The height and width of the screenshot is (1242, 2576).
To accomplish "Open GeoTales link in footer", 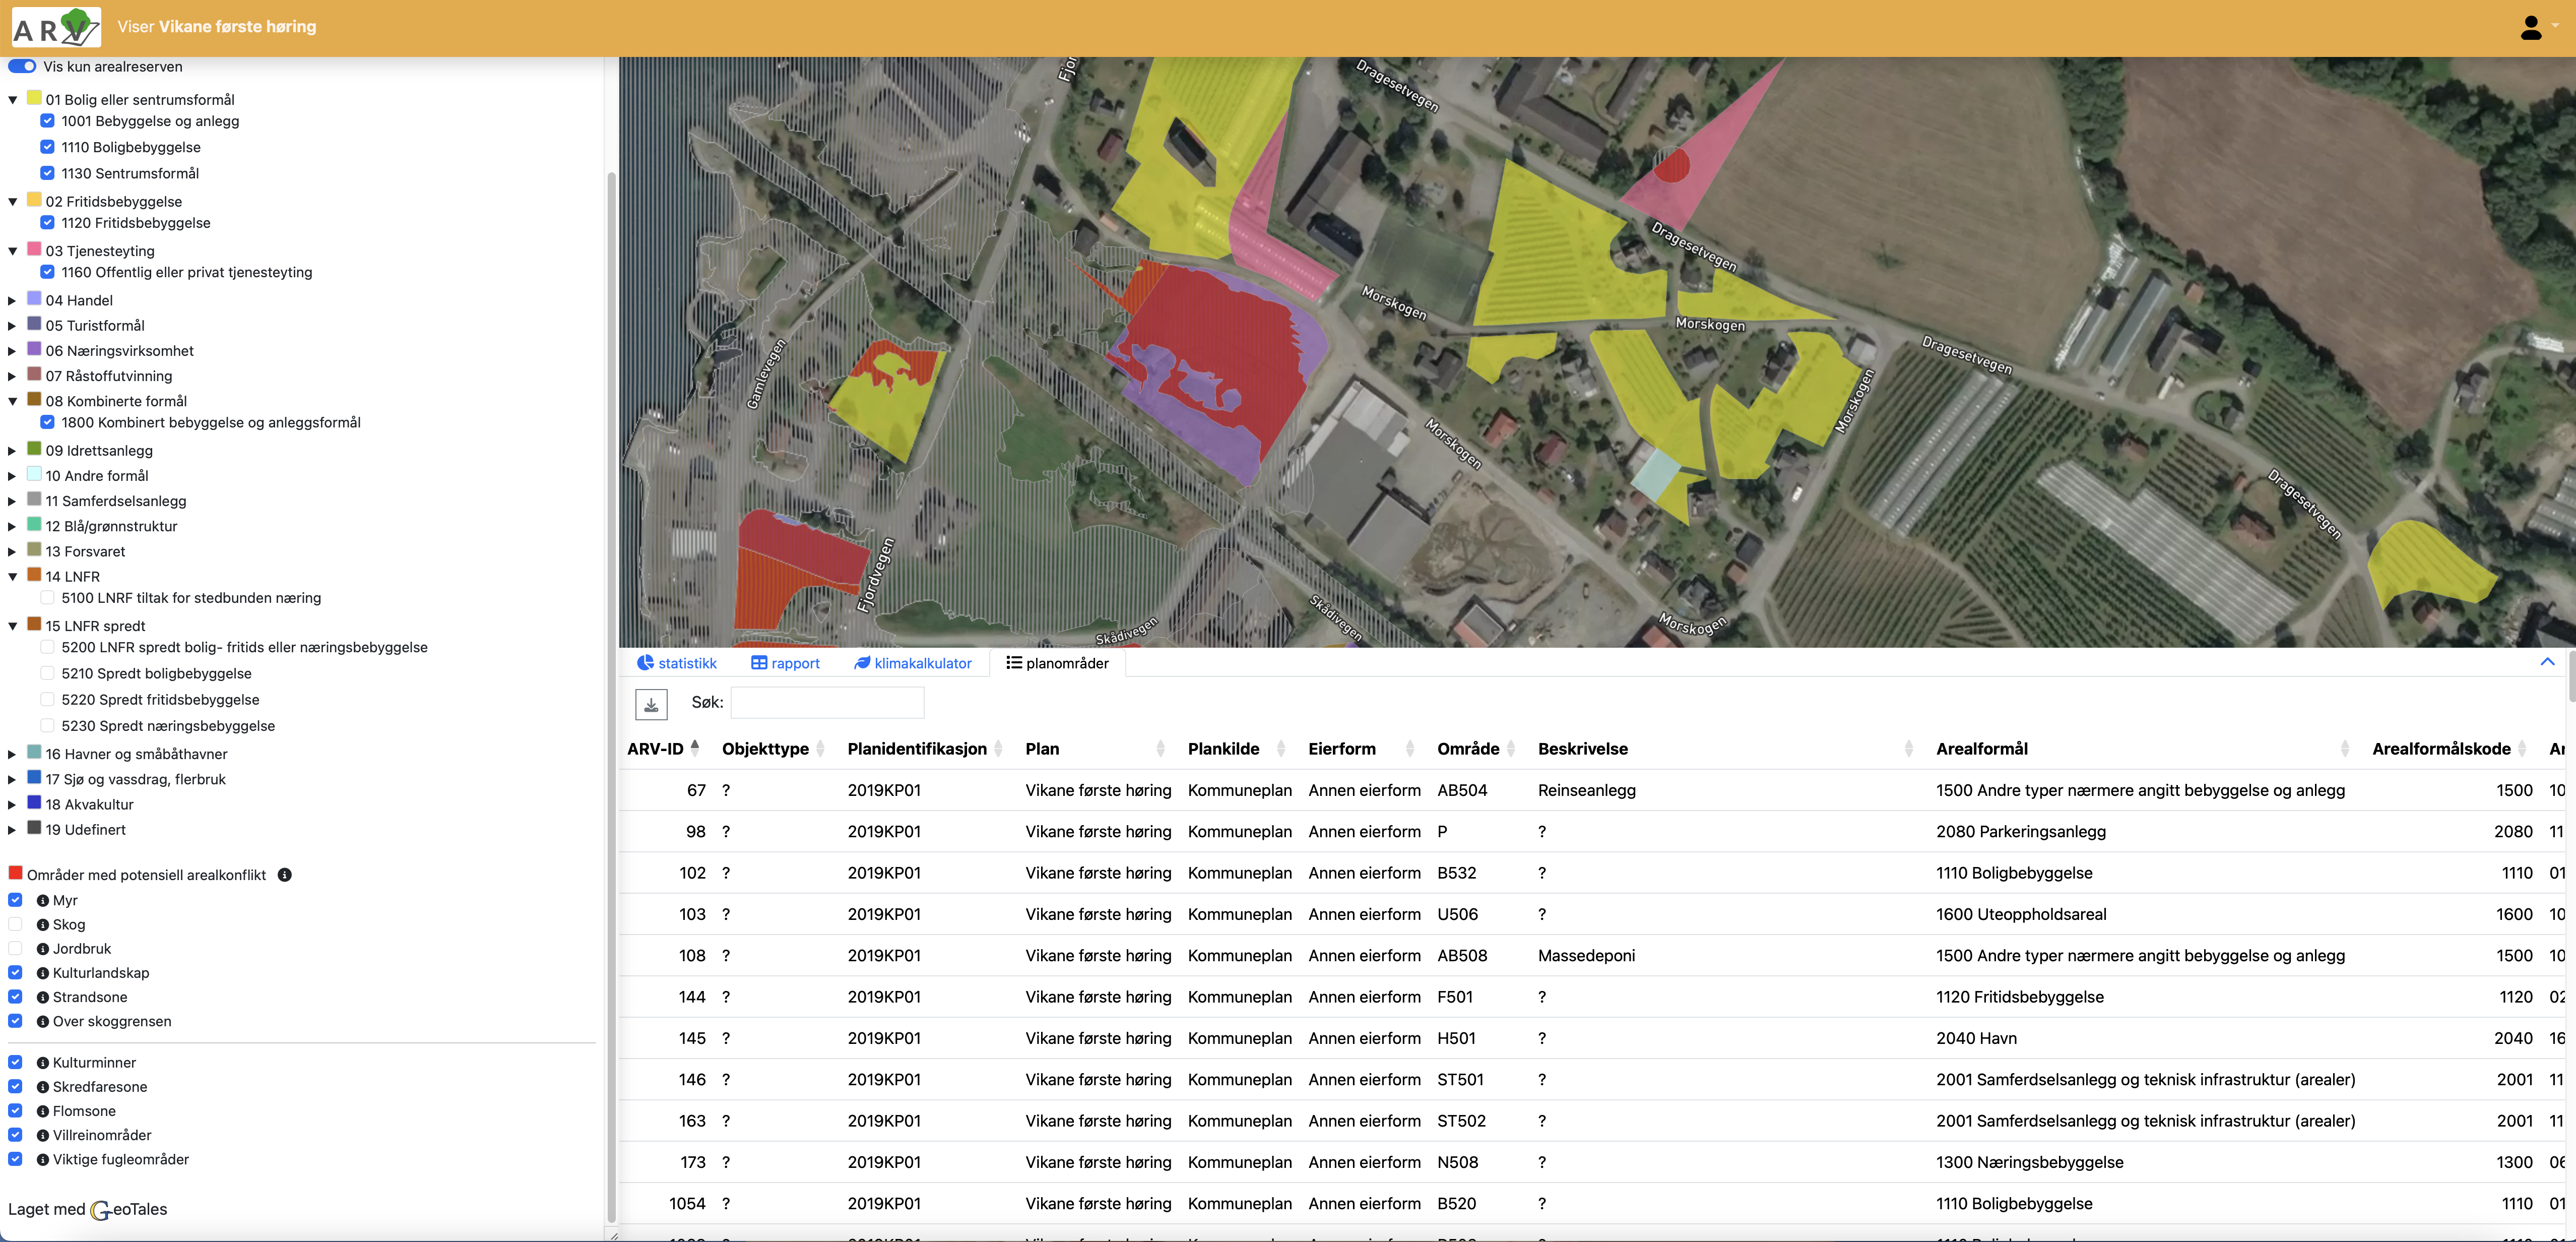I will (x=129, y=1210).
